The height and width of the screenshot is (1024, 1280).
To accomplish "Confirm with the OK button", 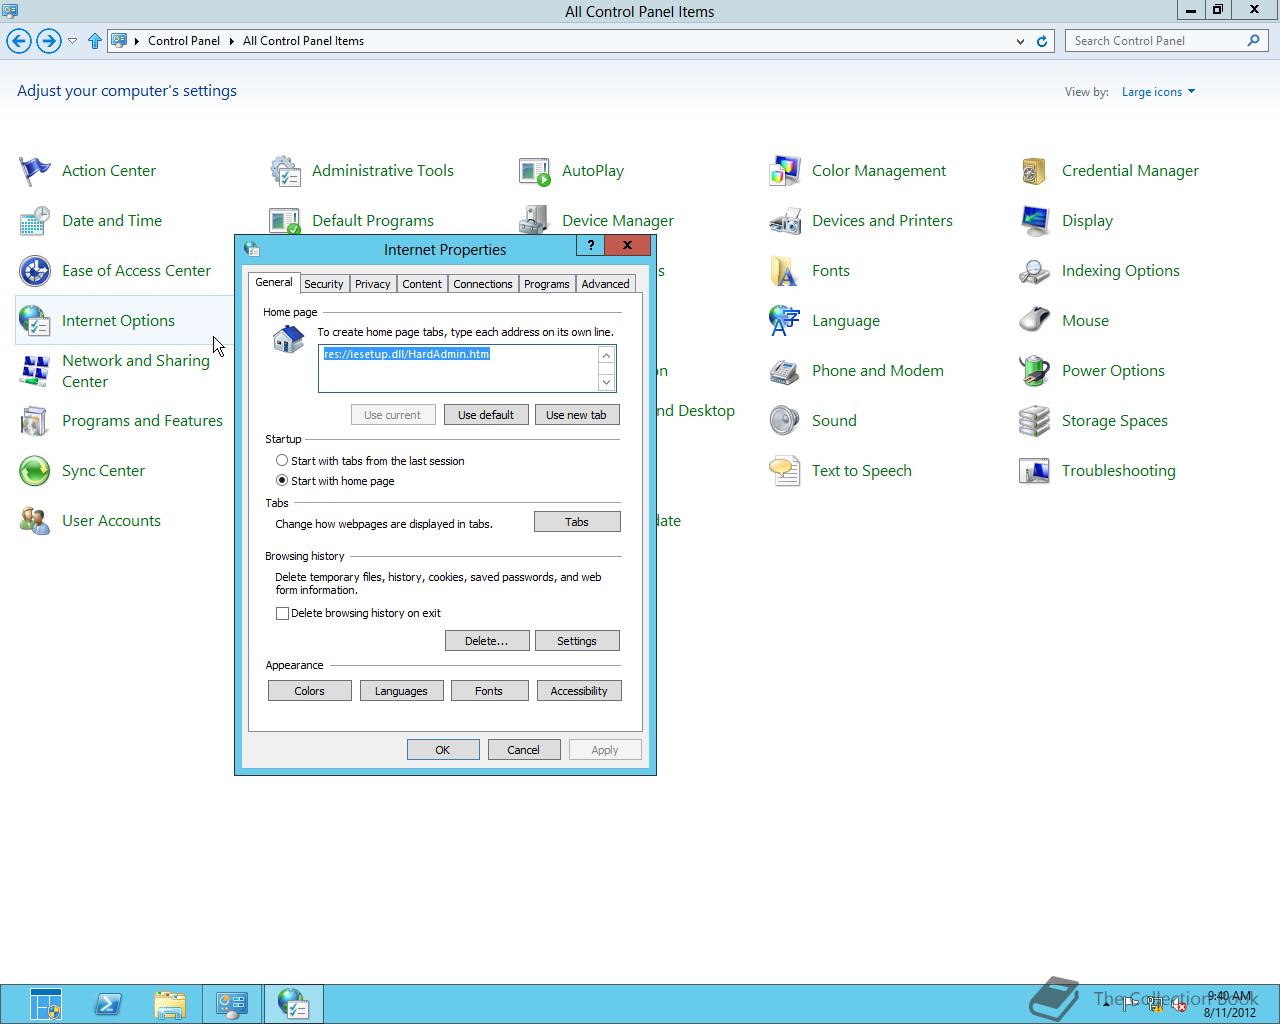I will [x=443, y=750].
